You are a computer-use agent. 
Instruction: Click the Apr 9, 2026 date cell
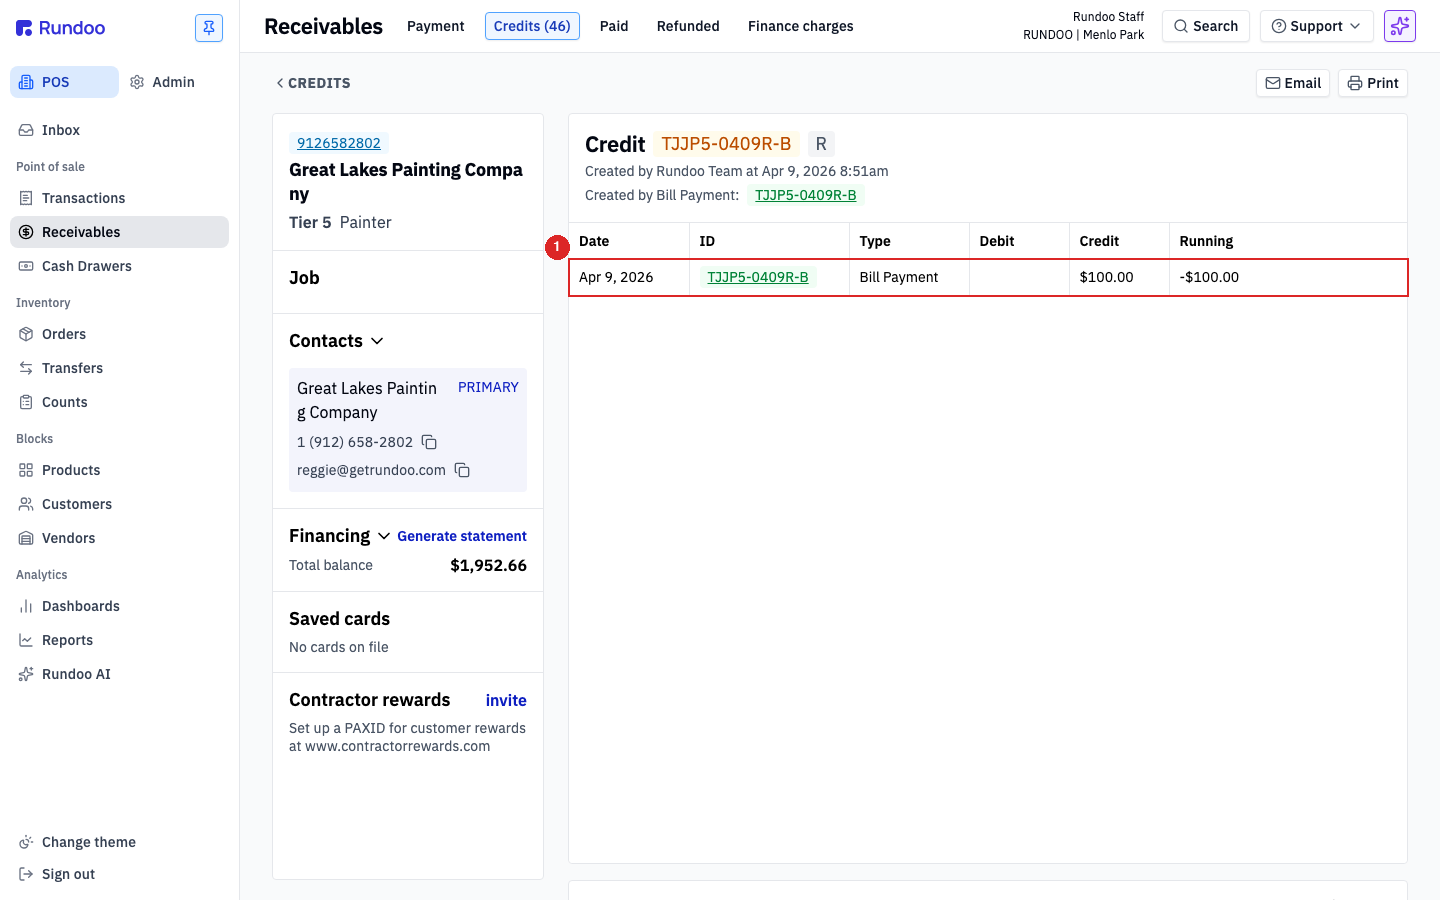click(x=629, y=277)
